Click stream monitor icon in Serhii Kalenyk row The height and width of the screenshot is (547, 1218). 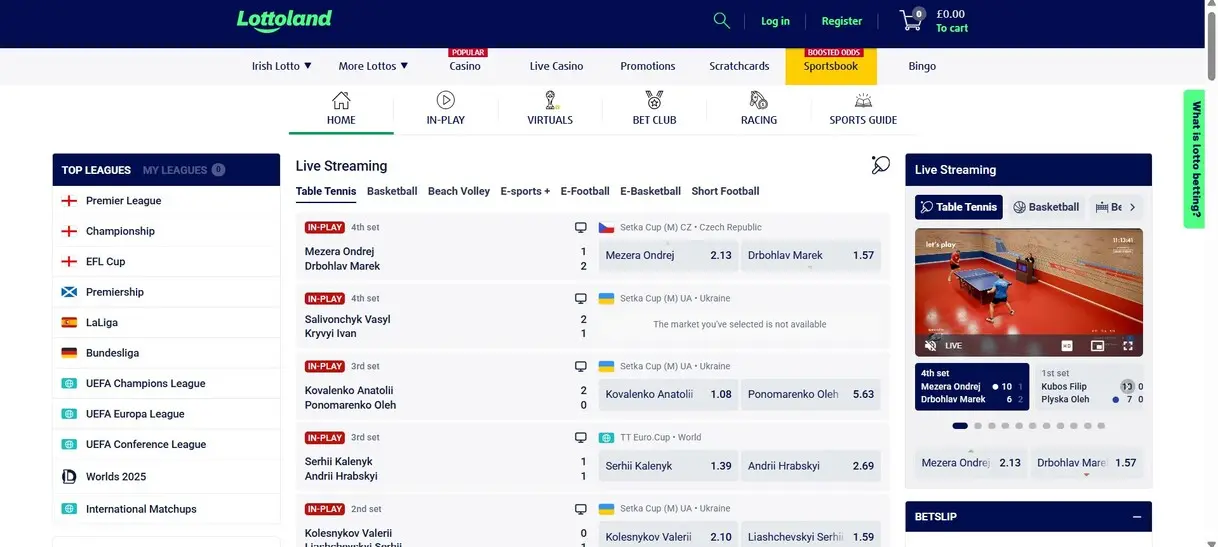[580, 438]
